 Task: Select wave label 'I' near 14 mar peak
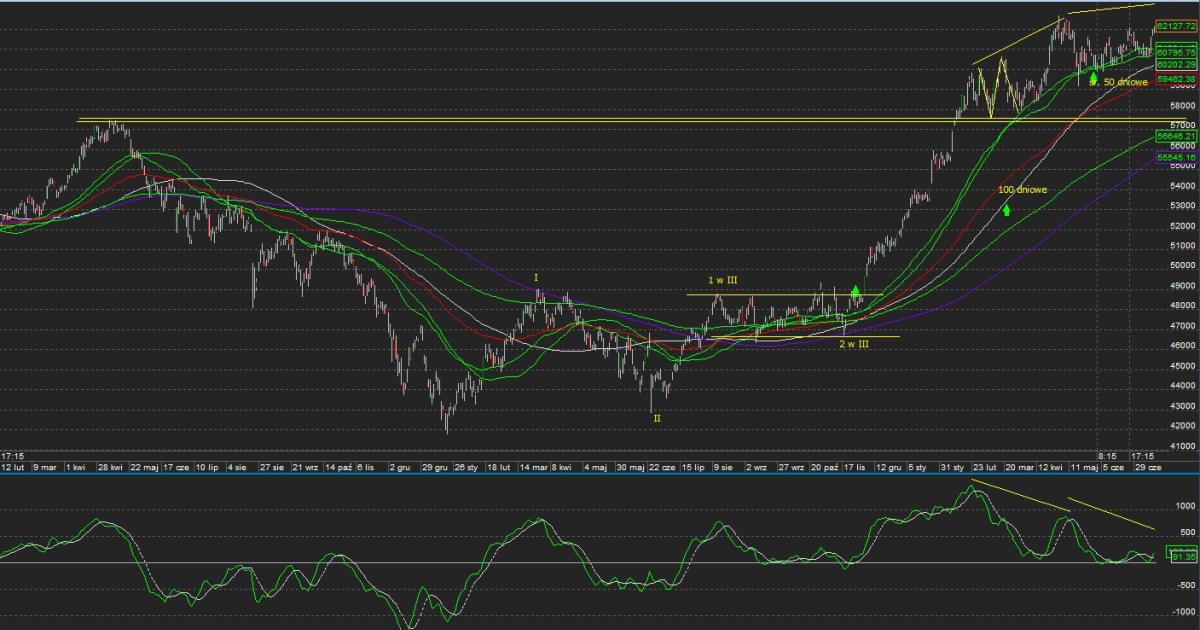tap(536, 277)
